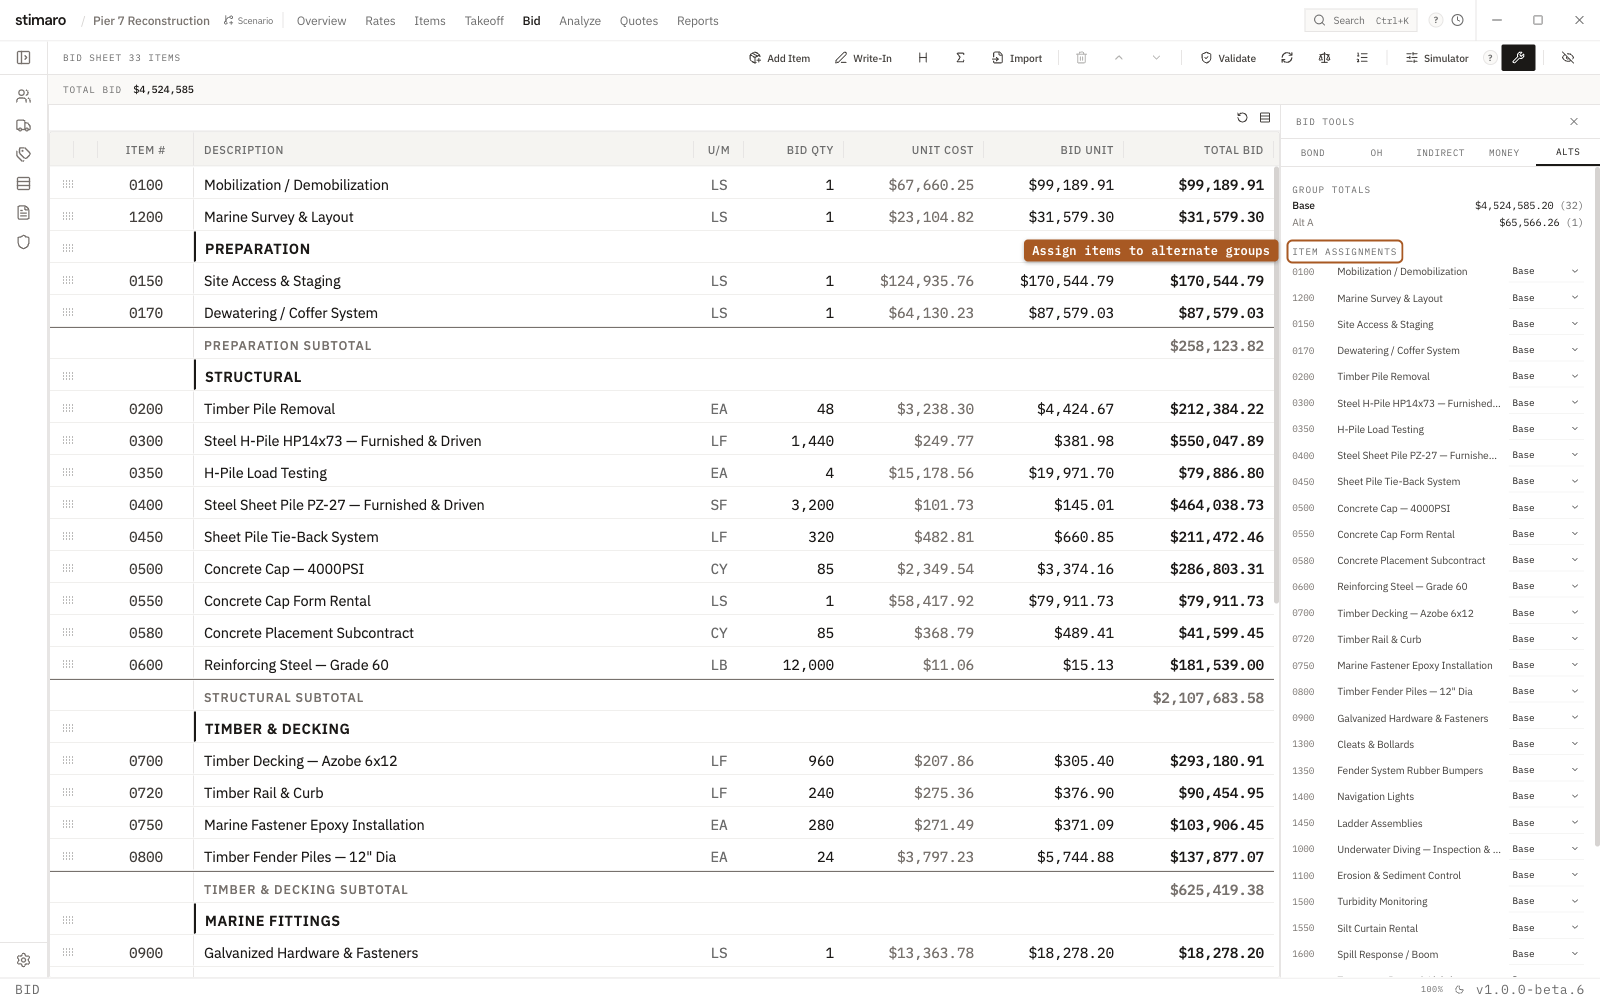Open the truck icon in sidebar

[x=24, y=126]
